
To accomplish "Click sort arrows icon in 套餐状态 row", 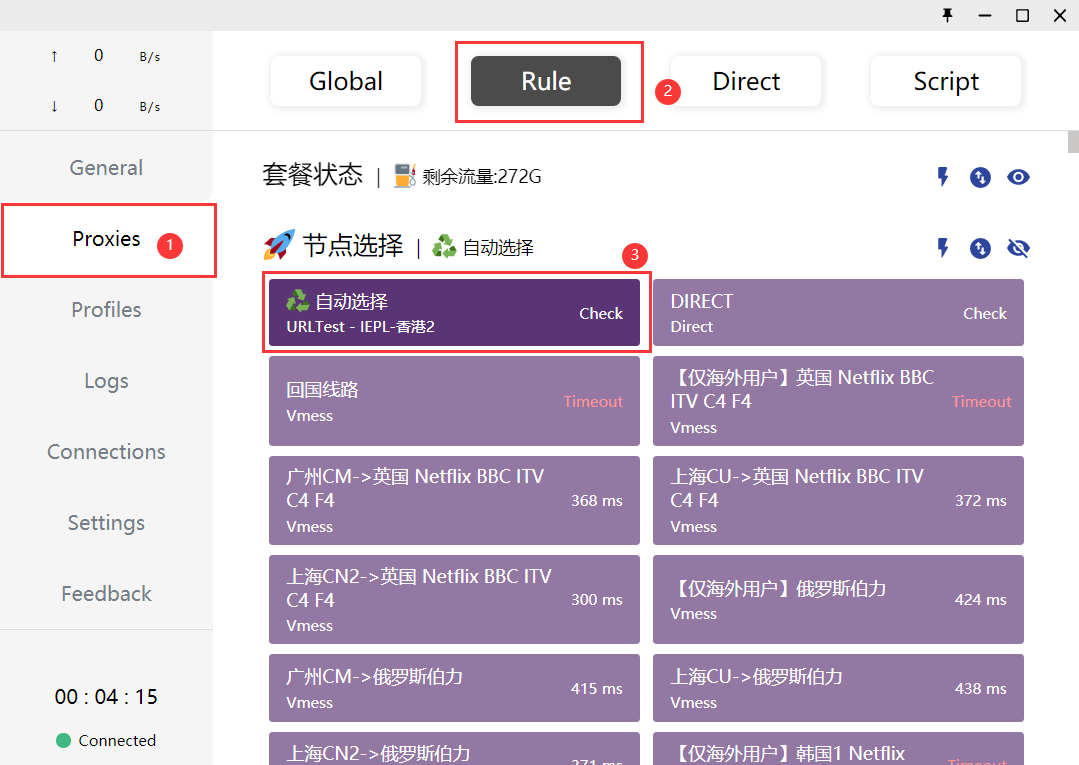I will (980, 177).
